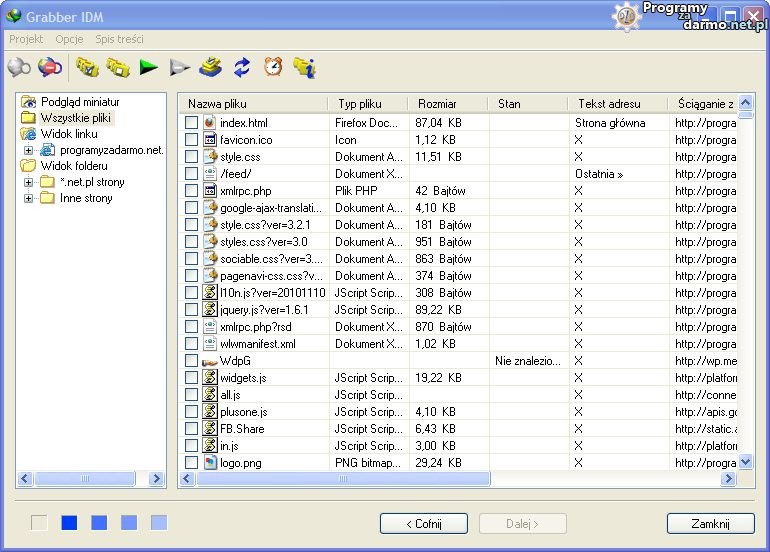Expand the *.net.pl strony folder
770x552 pixels.
(29, 182)
